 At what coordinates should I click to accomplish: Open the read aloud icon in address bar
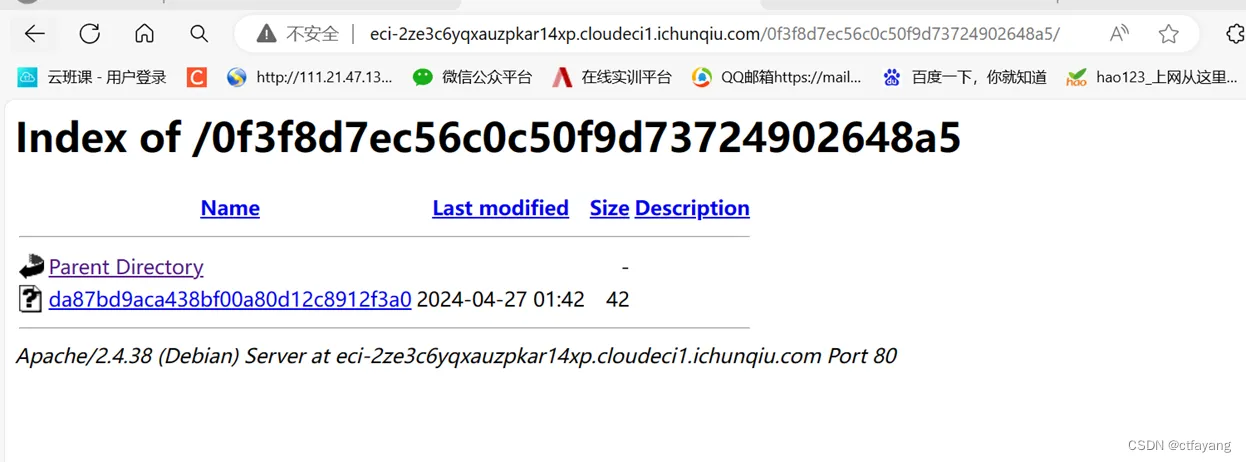[x=1119, y=34]
